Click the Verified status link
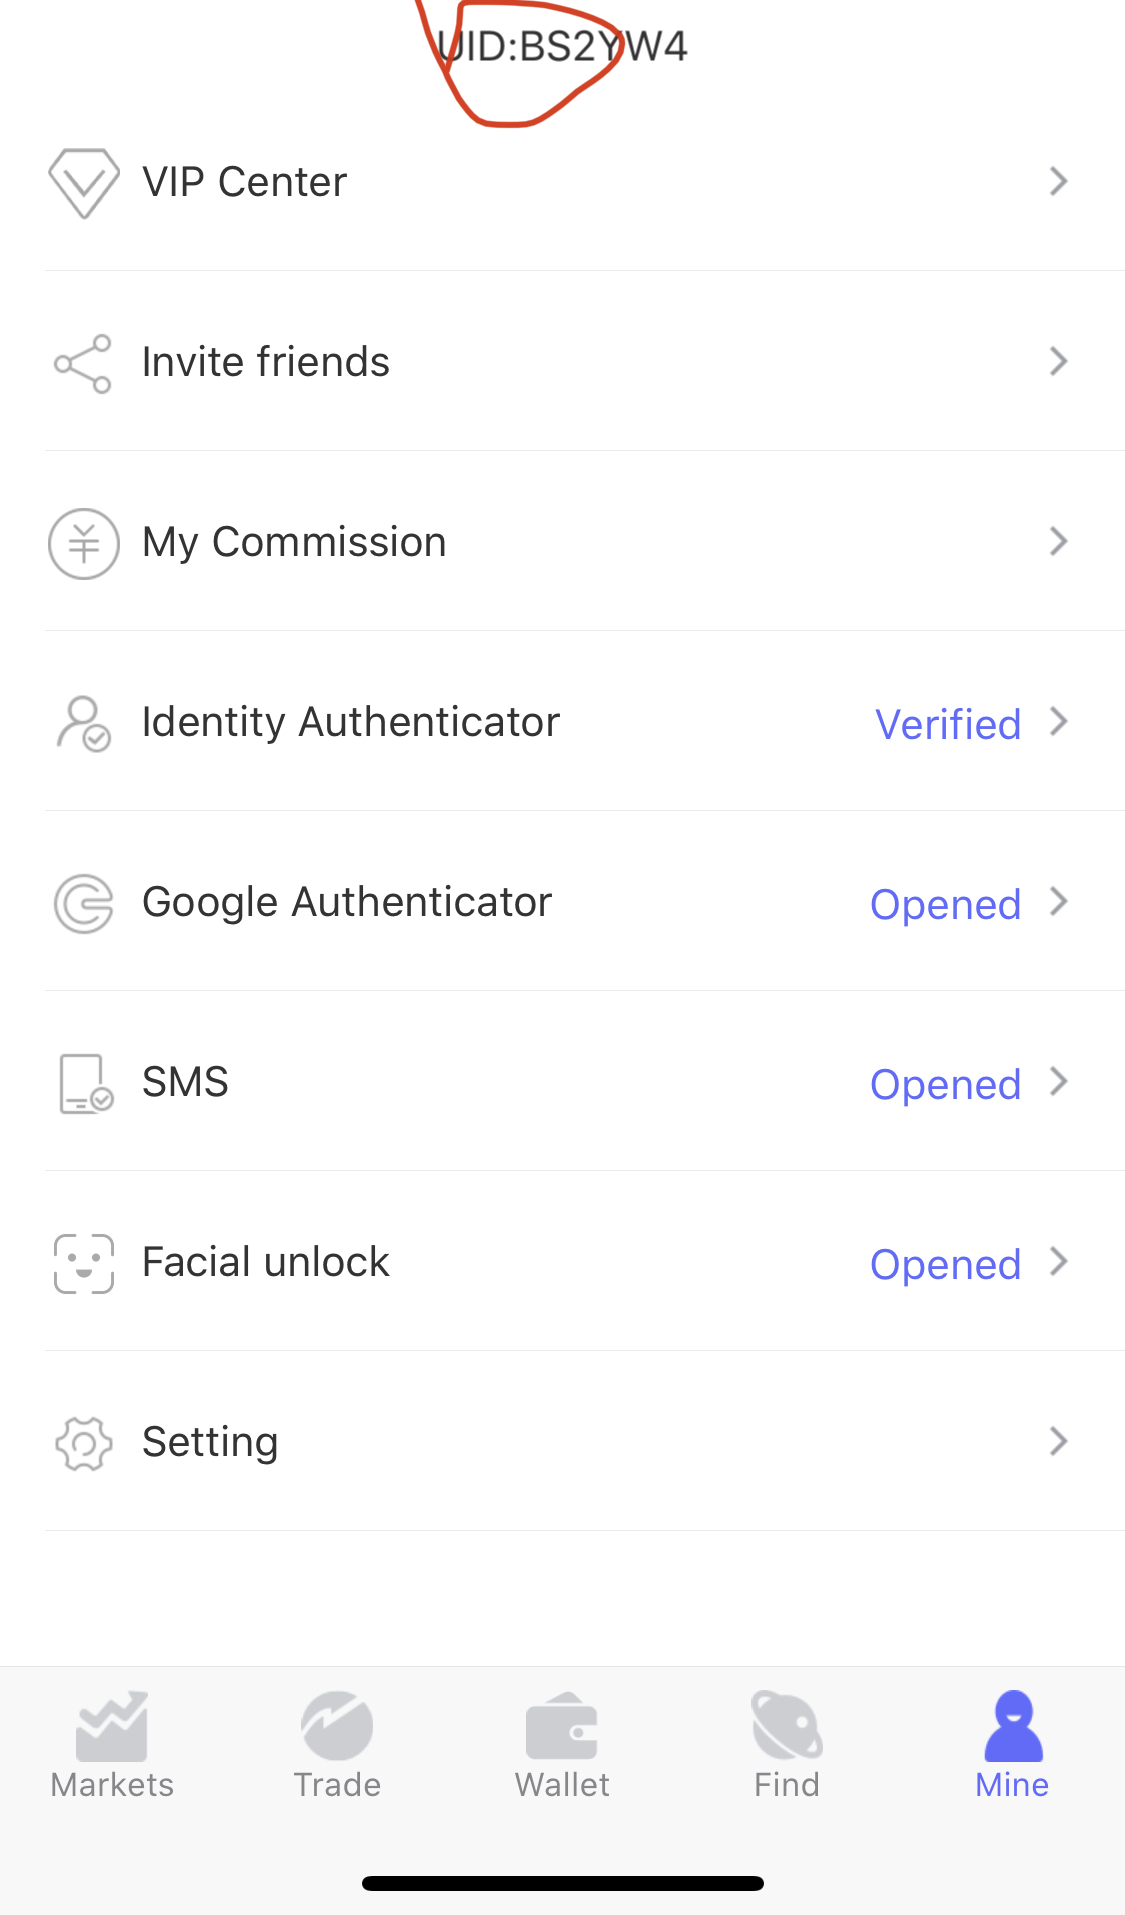Image resolution: width=1125 pixels, height=1915 pixels. [x=948, y=724]
